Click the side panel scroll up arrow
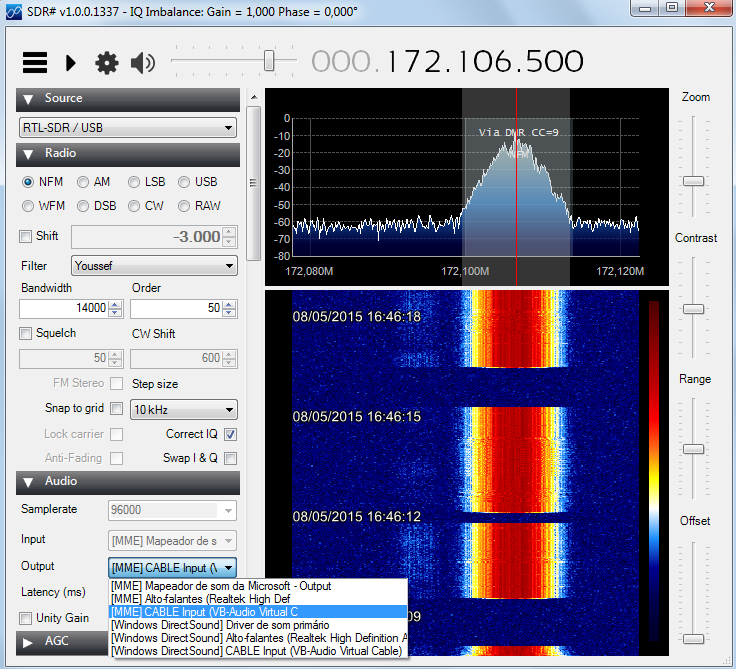The height and width of the screenshot is (669, 736). (254, 97)
